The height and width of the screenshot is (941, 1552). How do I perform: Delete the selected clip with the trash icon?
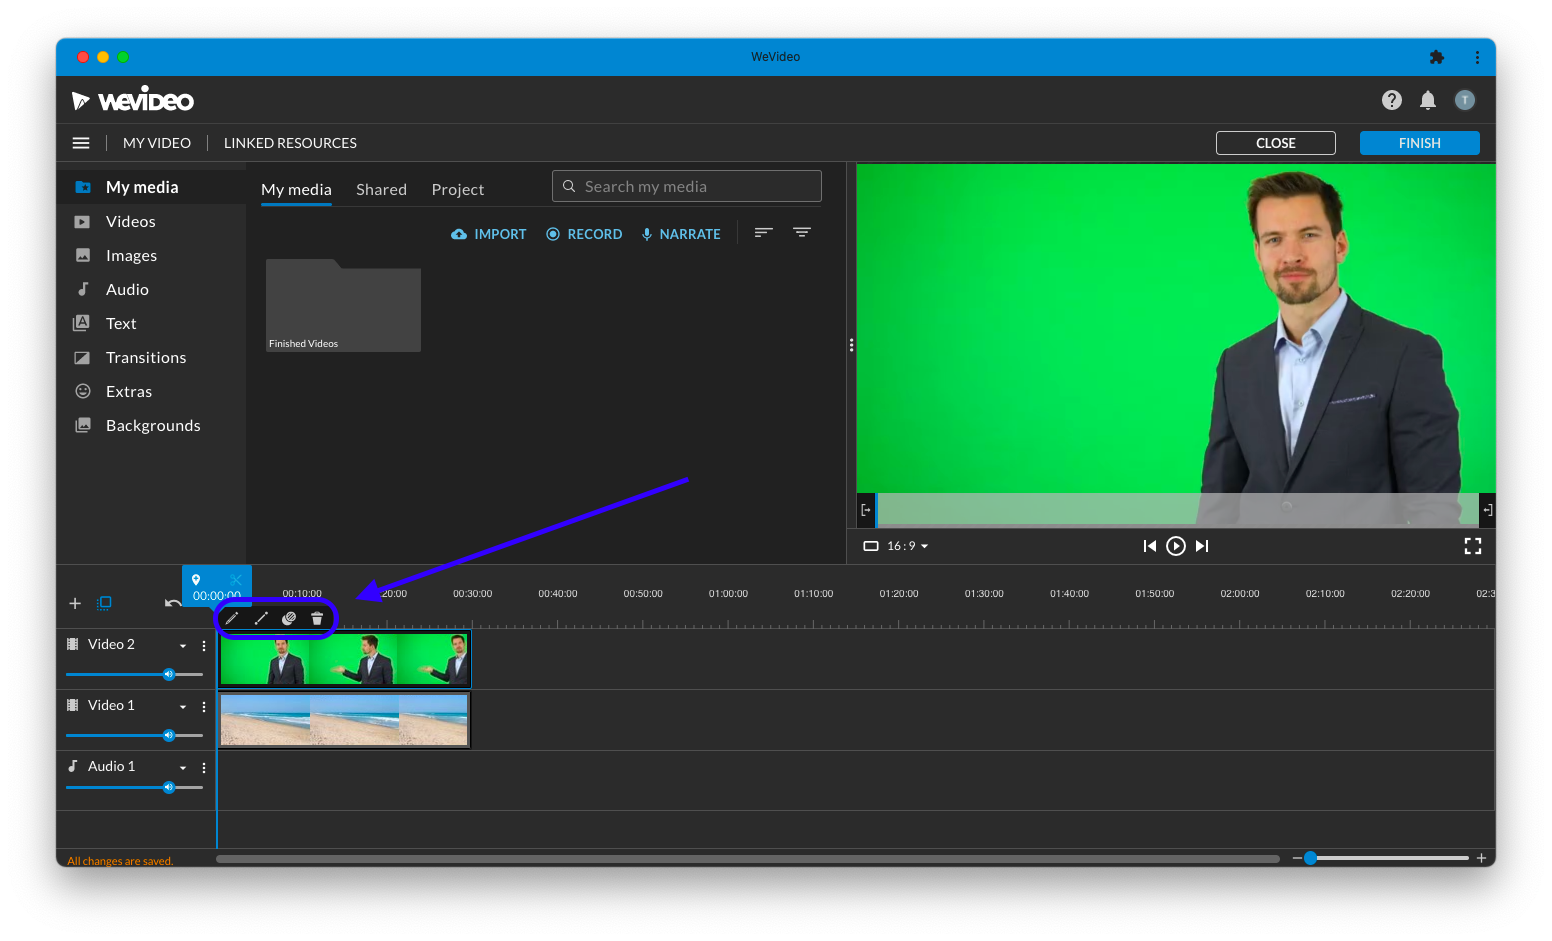[x=317, y=618]
